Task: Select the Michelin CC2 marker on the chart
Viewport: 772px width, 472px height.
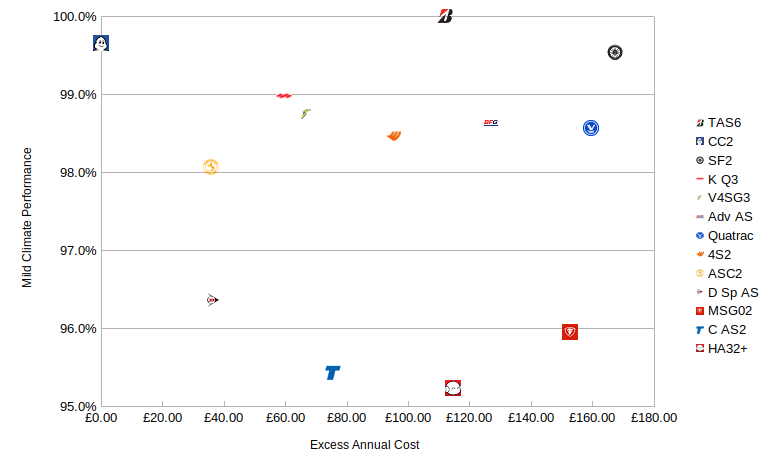Action: pyautogui.click(x=101, y=43)
